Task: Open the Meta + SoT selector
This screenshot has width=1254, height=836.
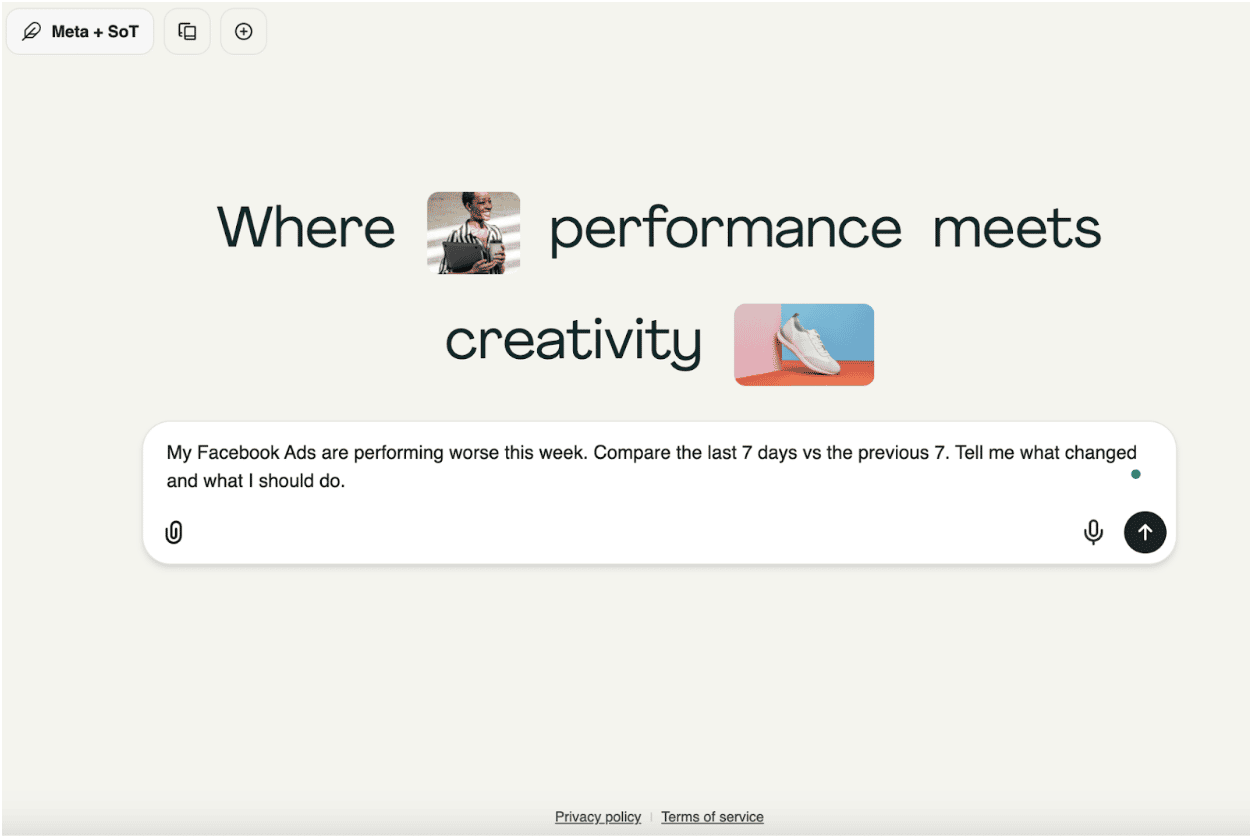Action: tap(80, 32)
